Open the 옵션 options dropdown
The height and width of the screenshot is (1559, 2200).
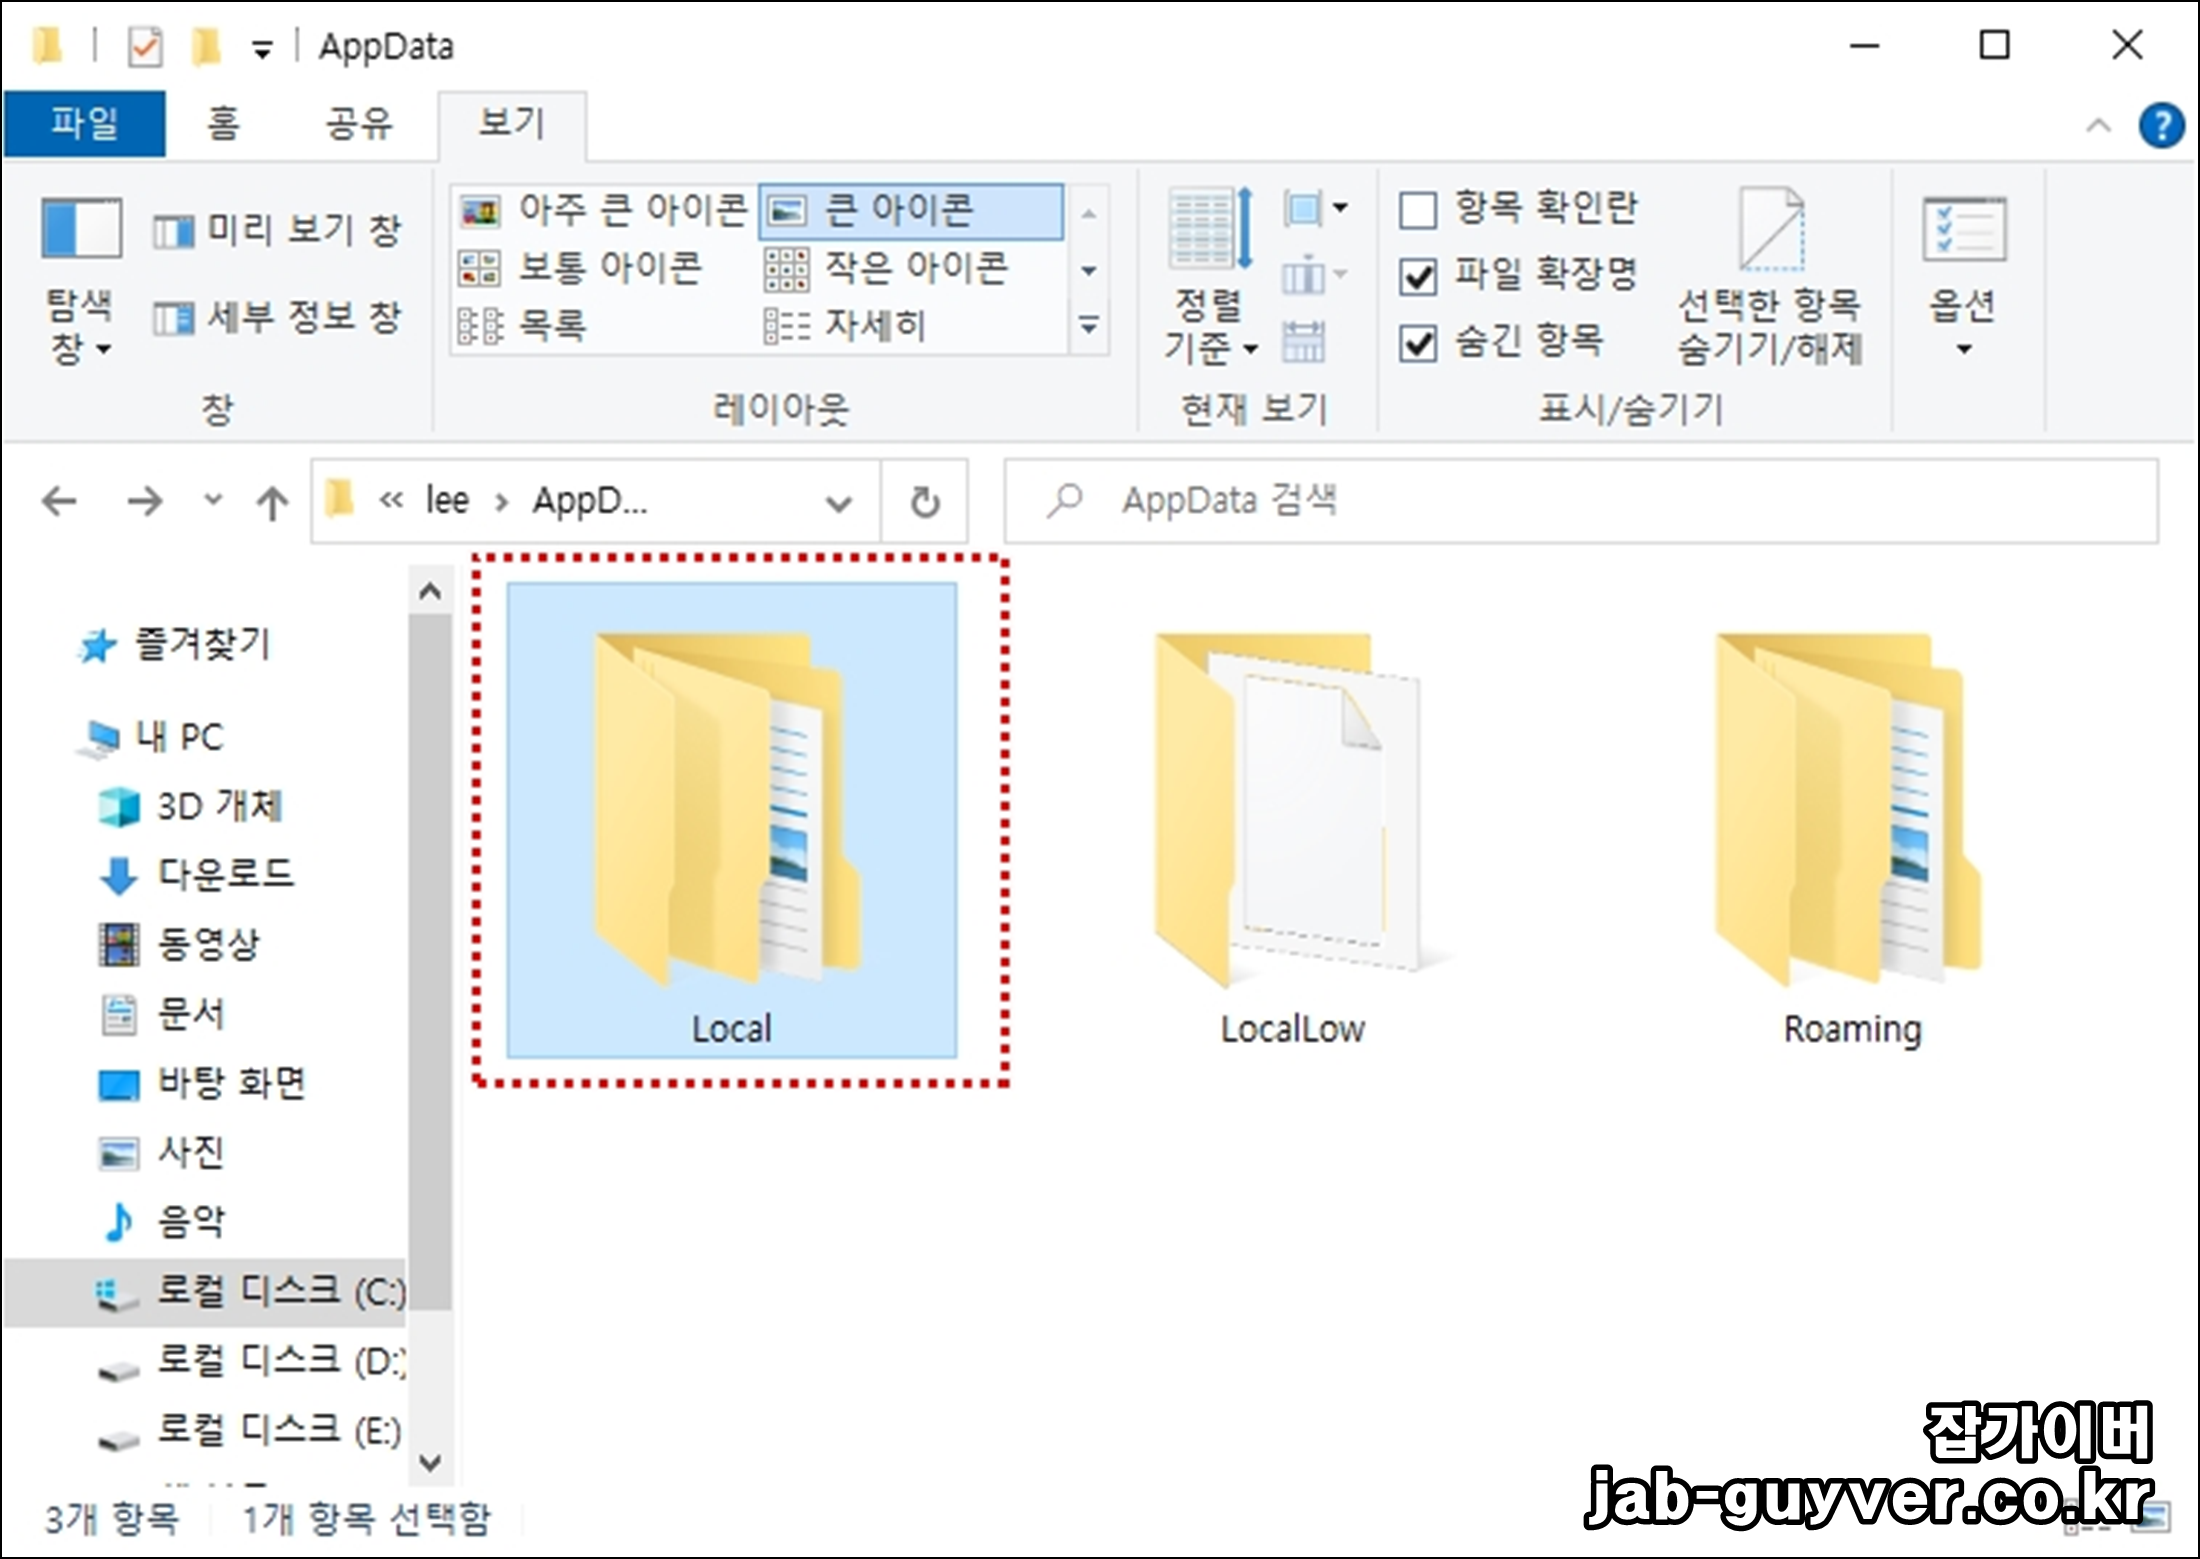(x=1963, y=348)
